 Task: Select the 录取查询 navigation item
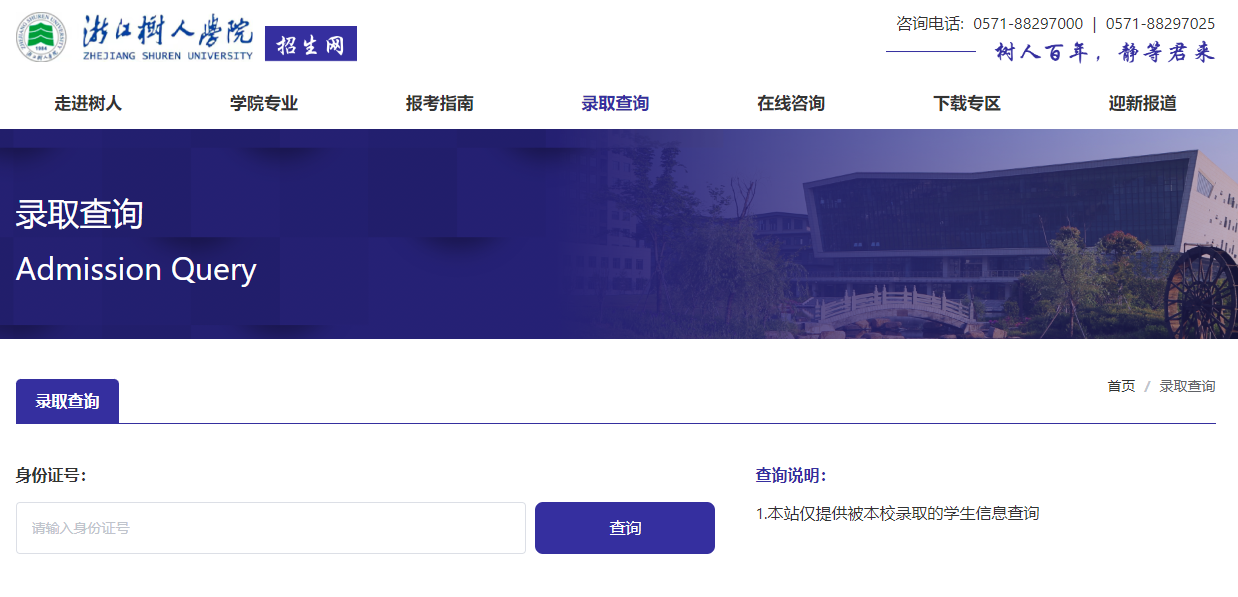614,102
